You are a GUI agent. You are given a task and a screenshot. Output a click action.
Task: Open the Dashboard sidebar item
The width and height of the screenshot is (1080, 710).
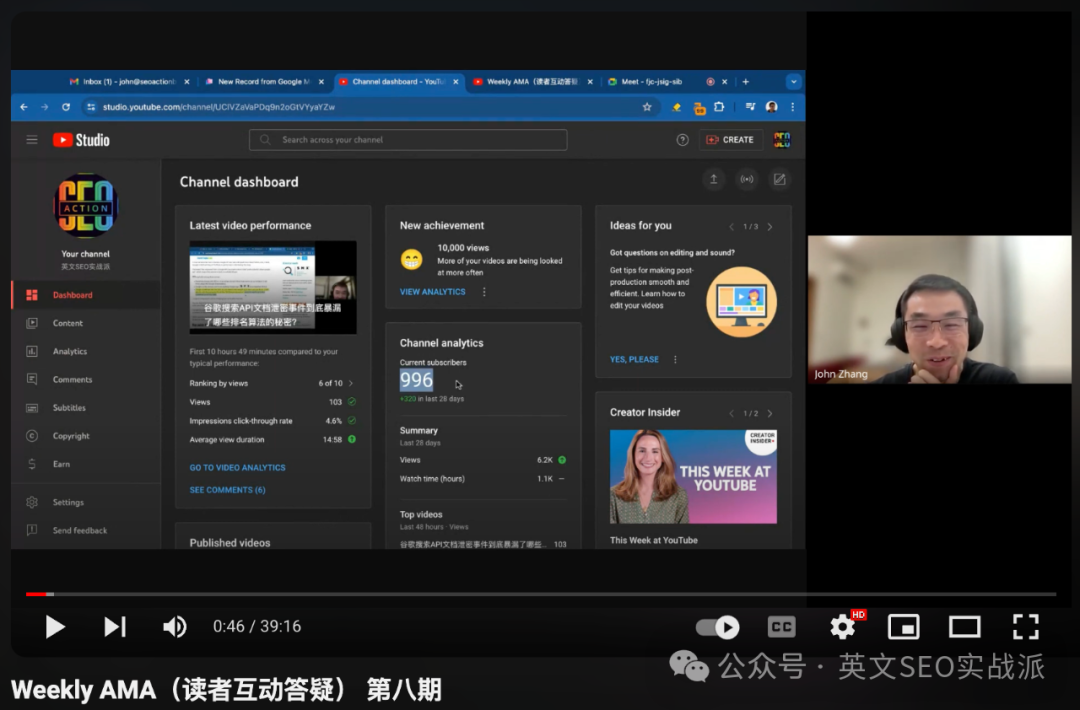coord(86,295)
